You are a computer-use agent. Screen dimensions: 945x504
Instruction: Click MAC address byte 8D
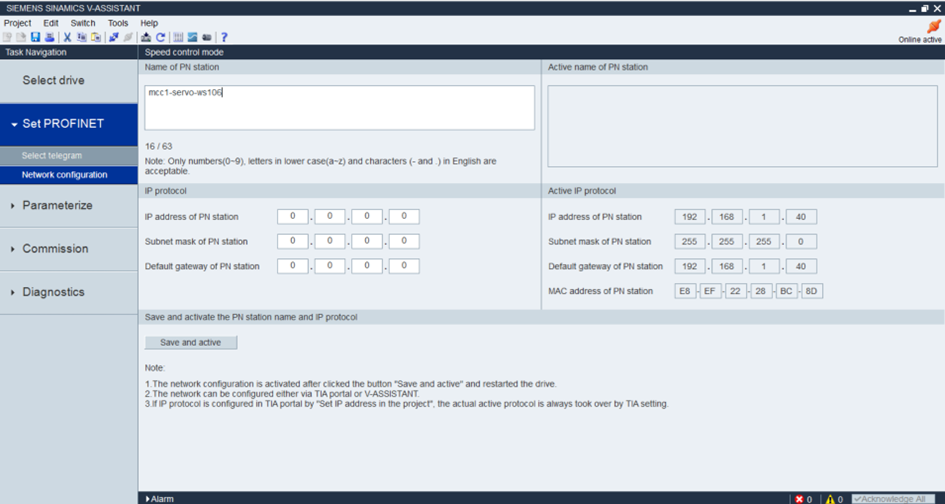point(812,291)
